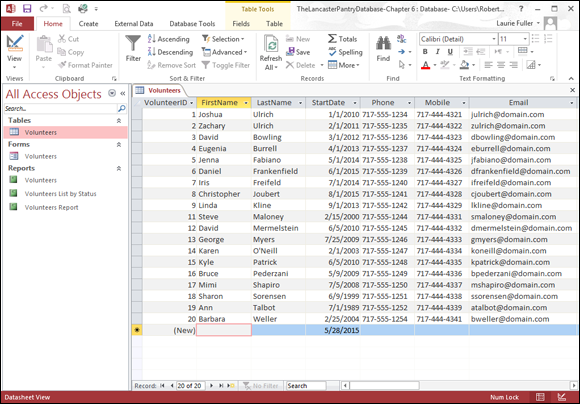Click the Refresh All icon
The width and height of the screenshot is (580, 404).
point(271,45)
